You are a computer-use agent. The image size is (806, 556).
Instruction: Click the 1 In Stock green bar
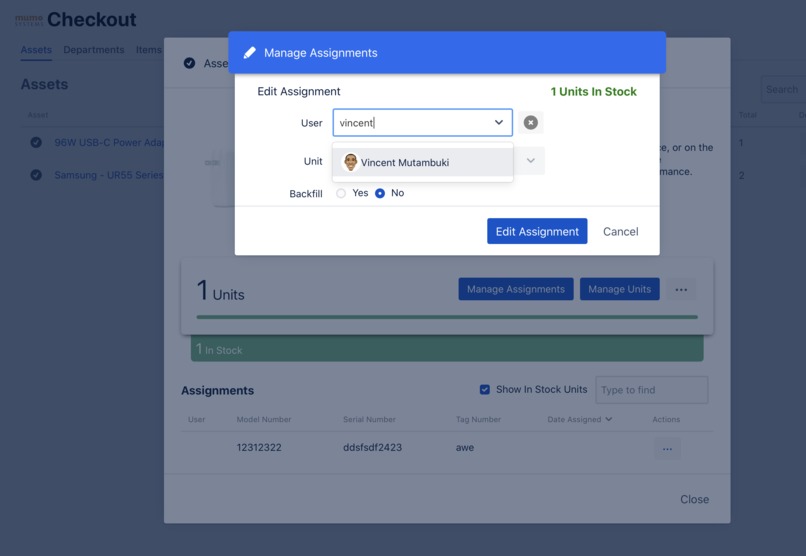(x=447, y=349)
